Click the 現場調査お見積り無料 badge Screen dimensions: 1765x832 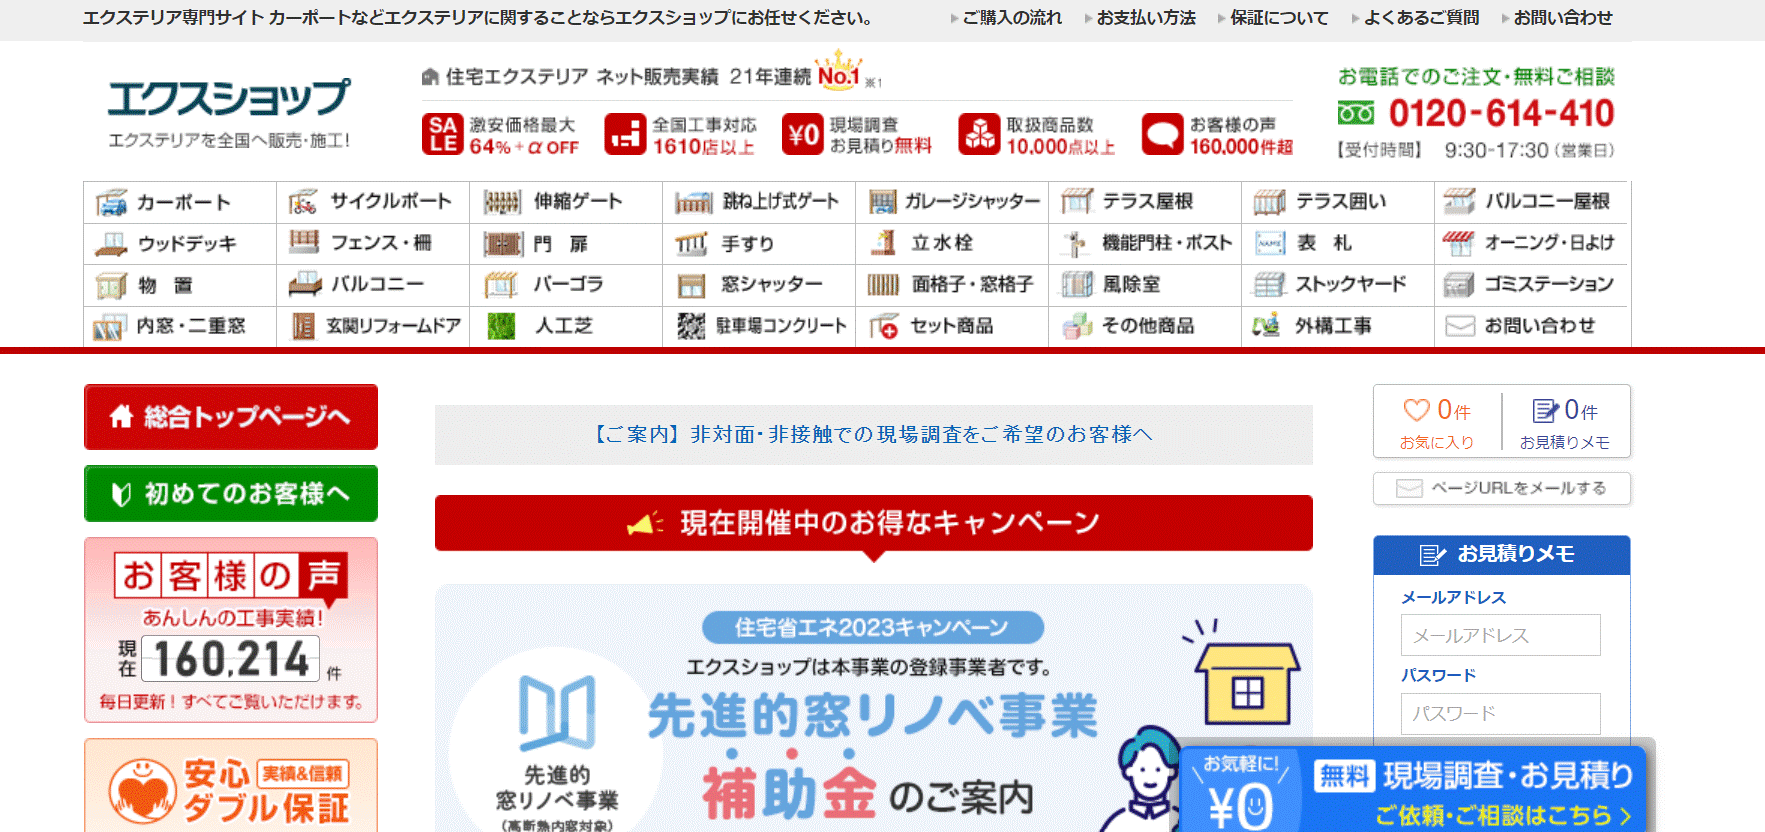pyautogui.click(x=857, y=135)
